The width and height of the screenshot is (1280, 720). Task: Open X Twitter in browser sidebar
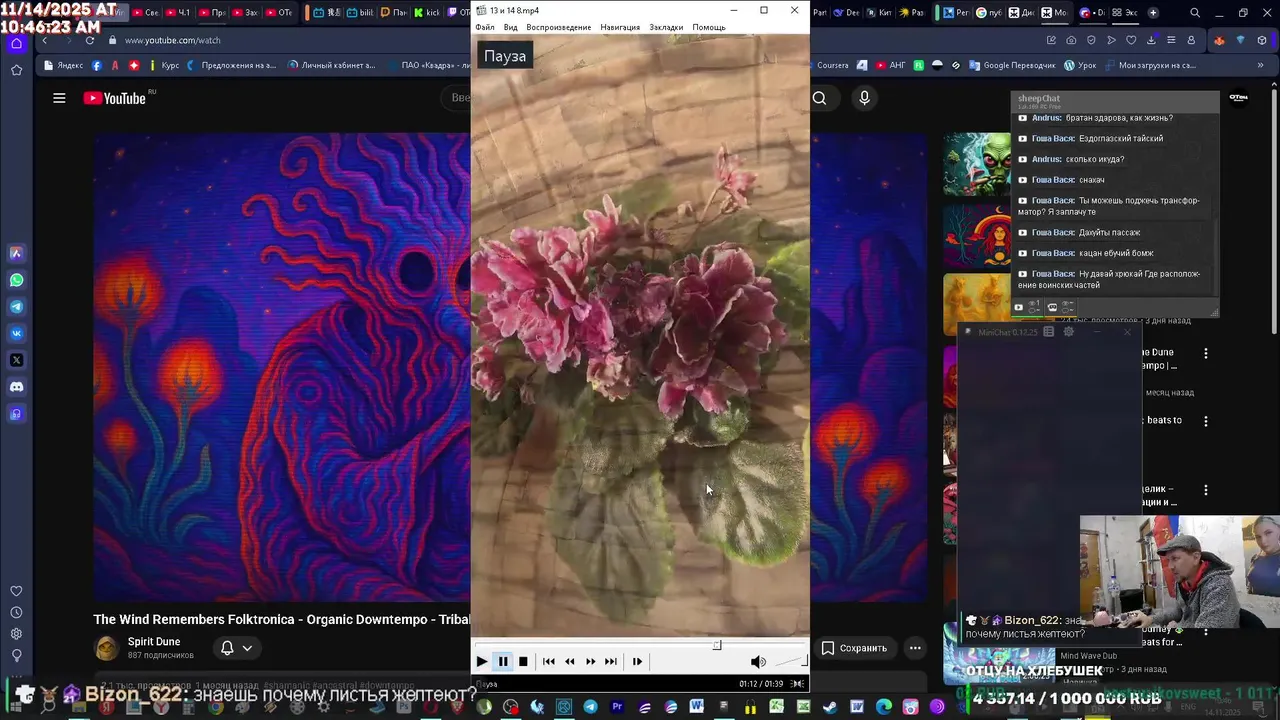tap(16, 360)
